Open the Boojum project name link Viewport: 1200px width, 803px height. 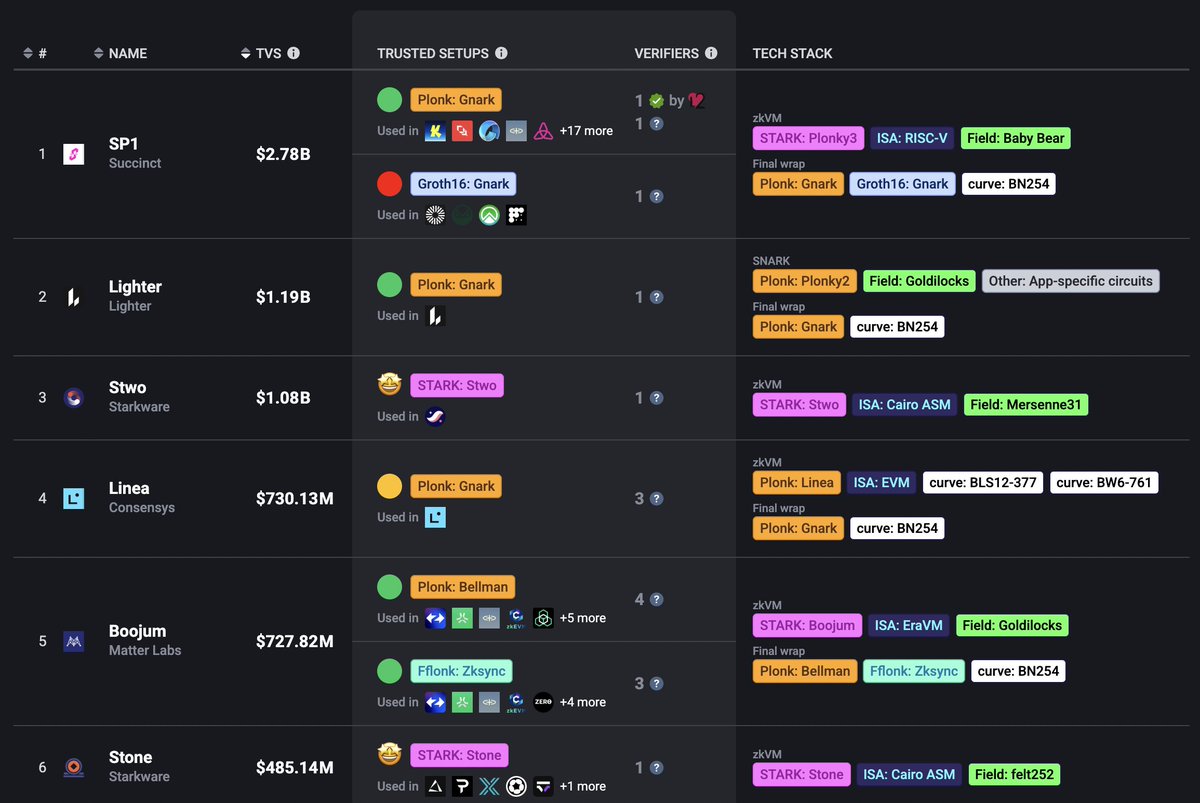138,631
